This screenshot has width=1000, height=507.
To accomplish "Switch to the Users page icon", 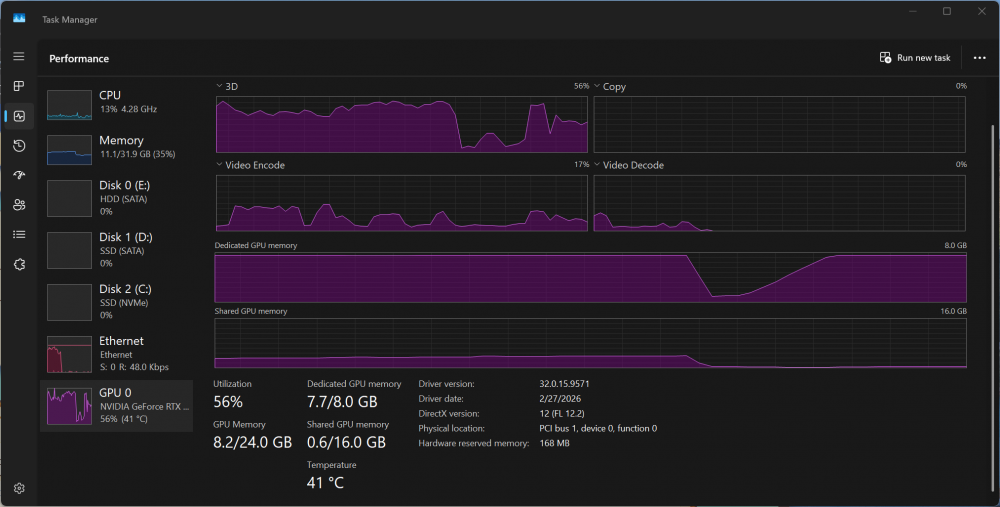I will coord(19,205).
